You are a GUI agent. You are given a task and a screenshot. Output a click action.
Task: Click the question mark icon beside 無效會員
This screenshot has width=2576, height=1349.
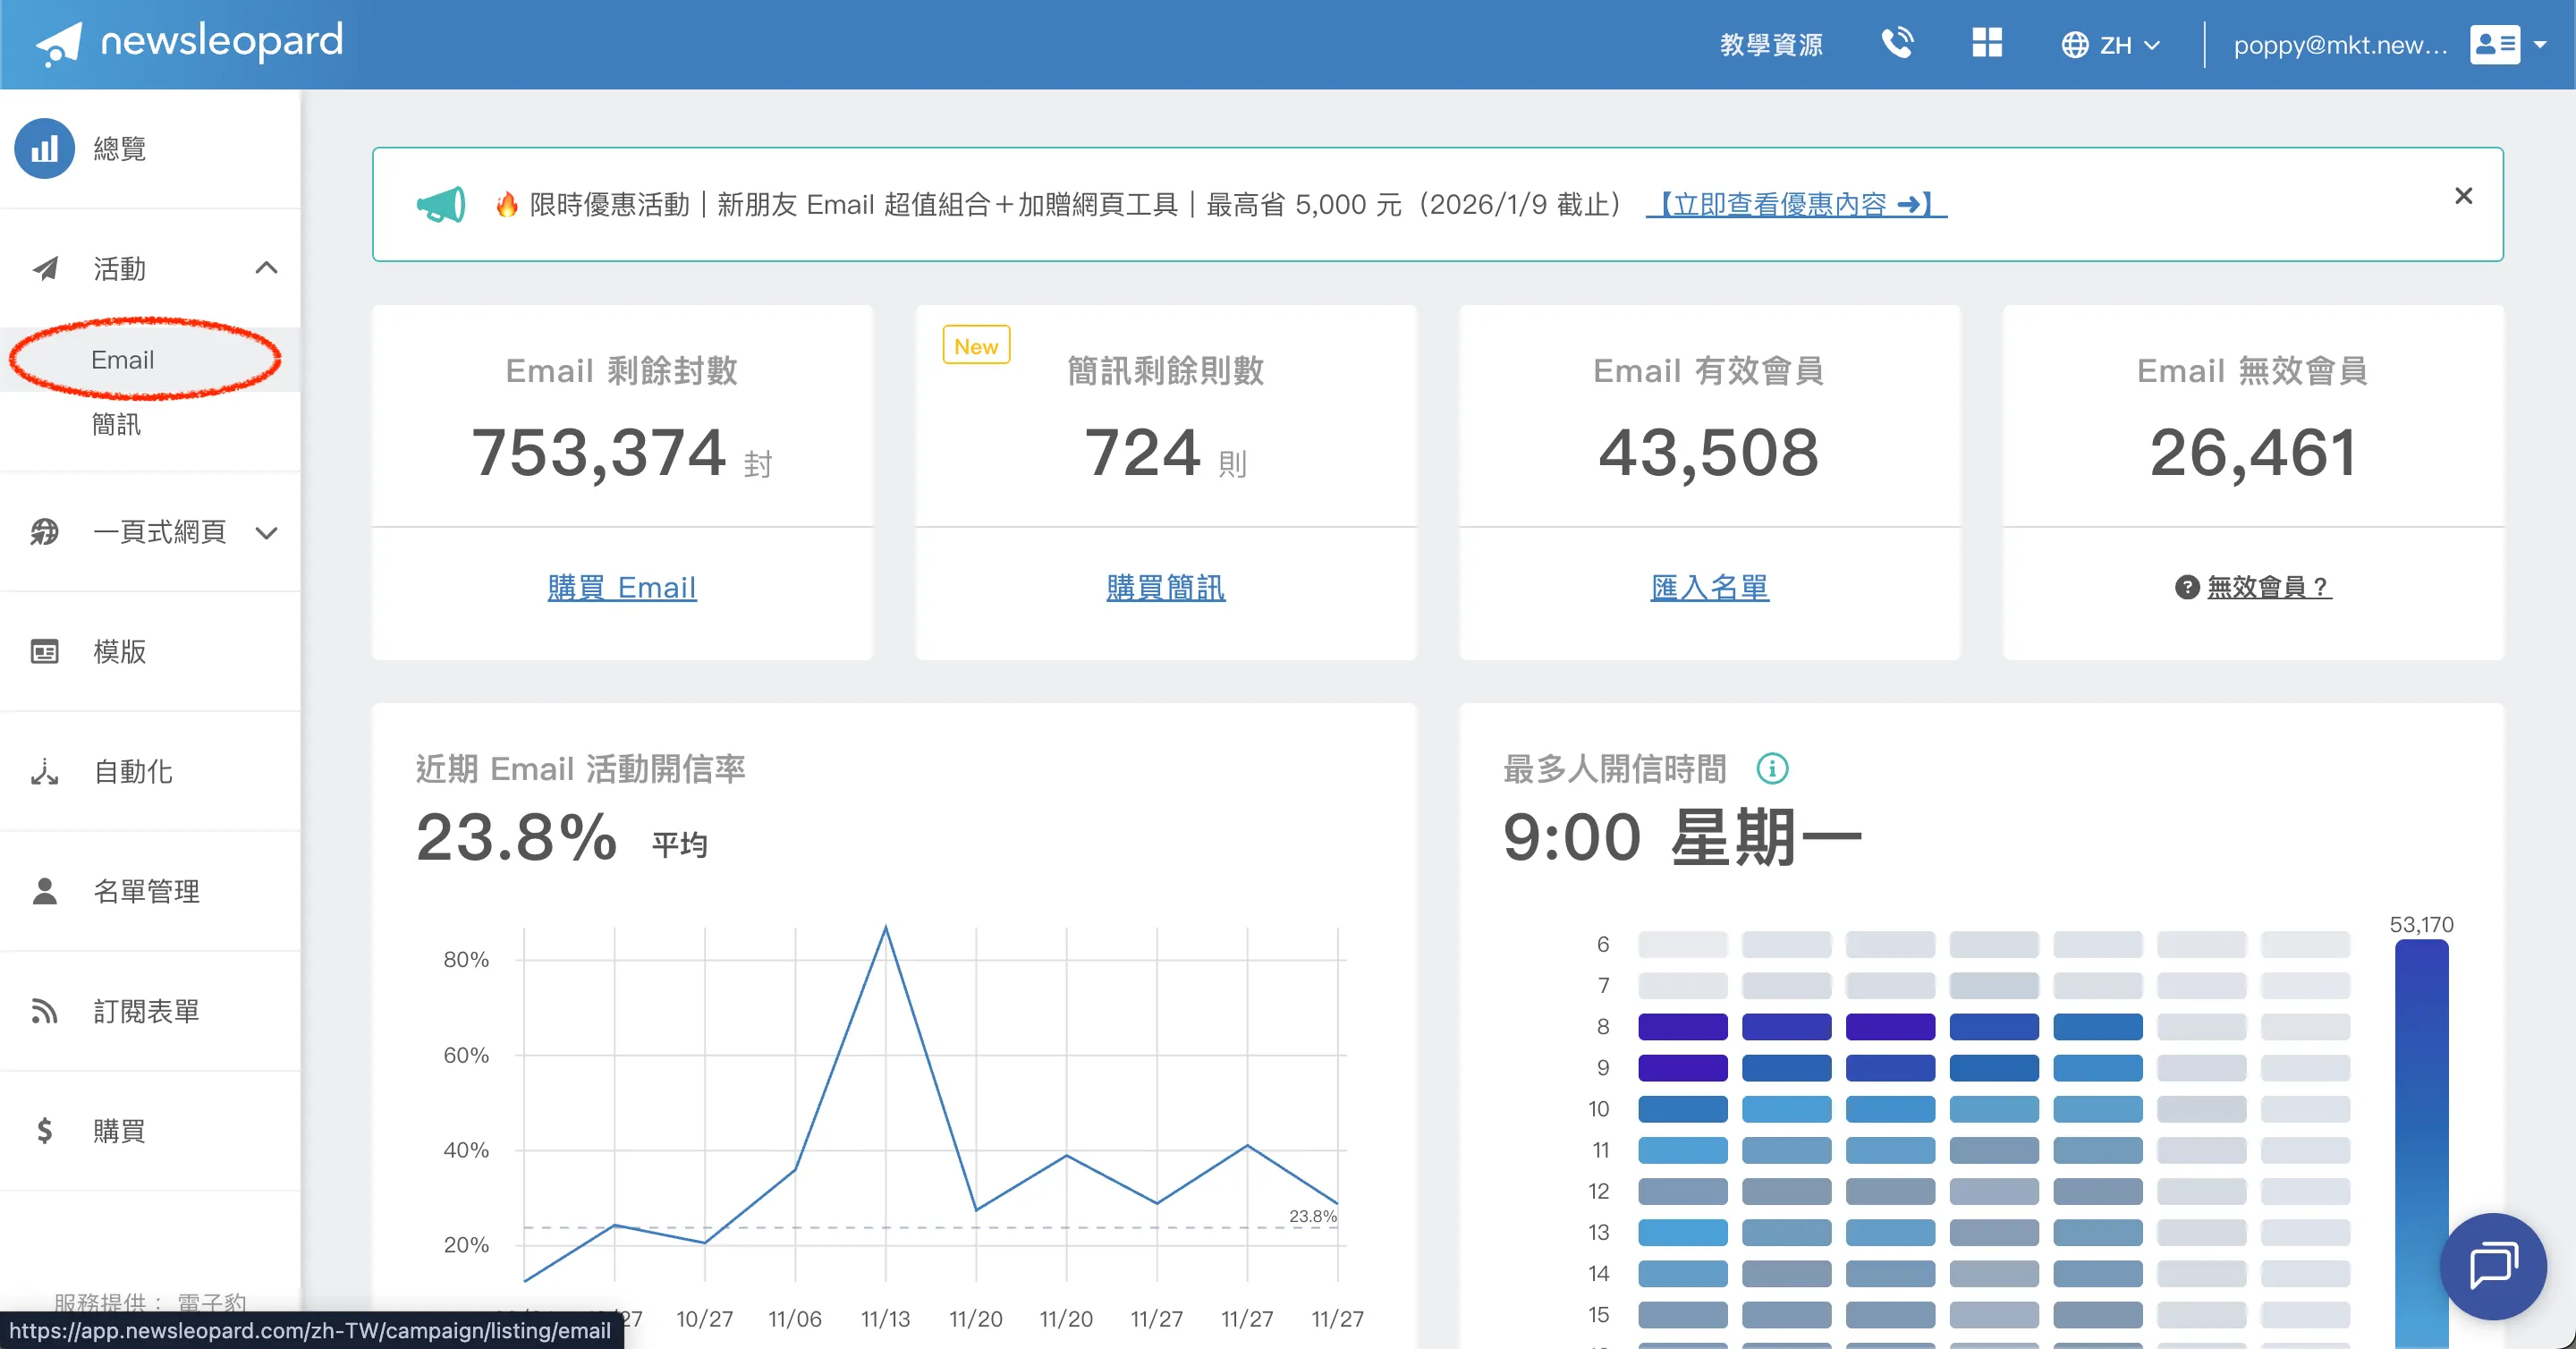2186,587
